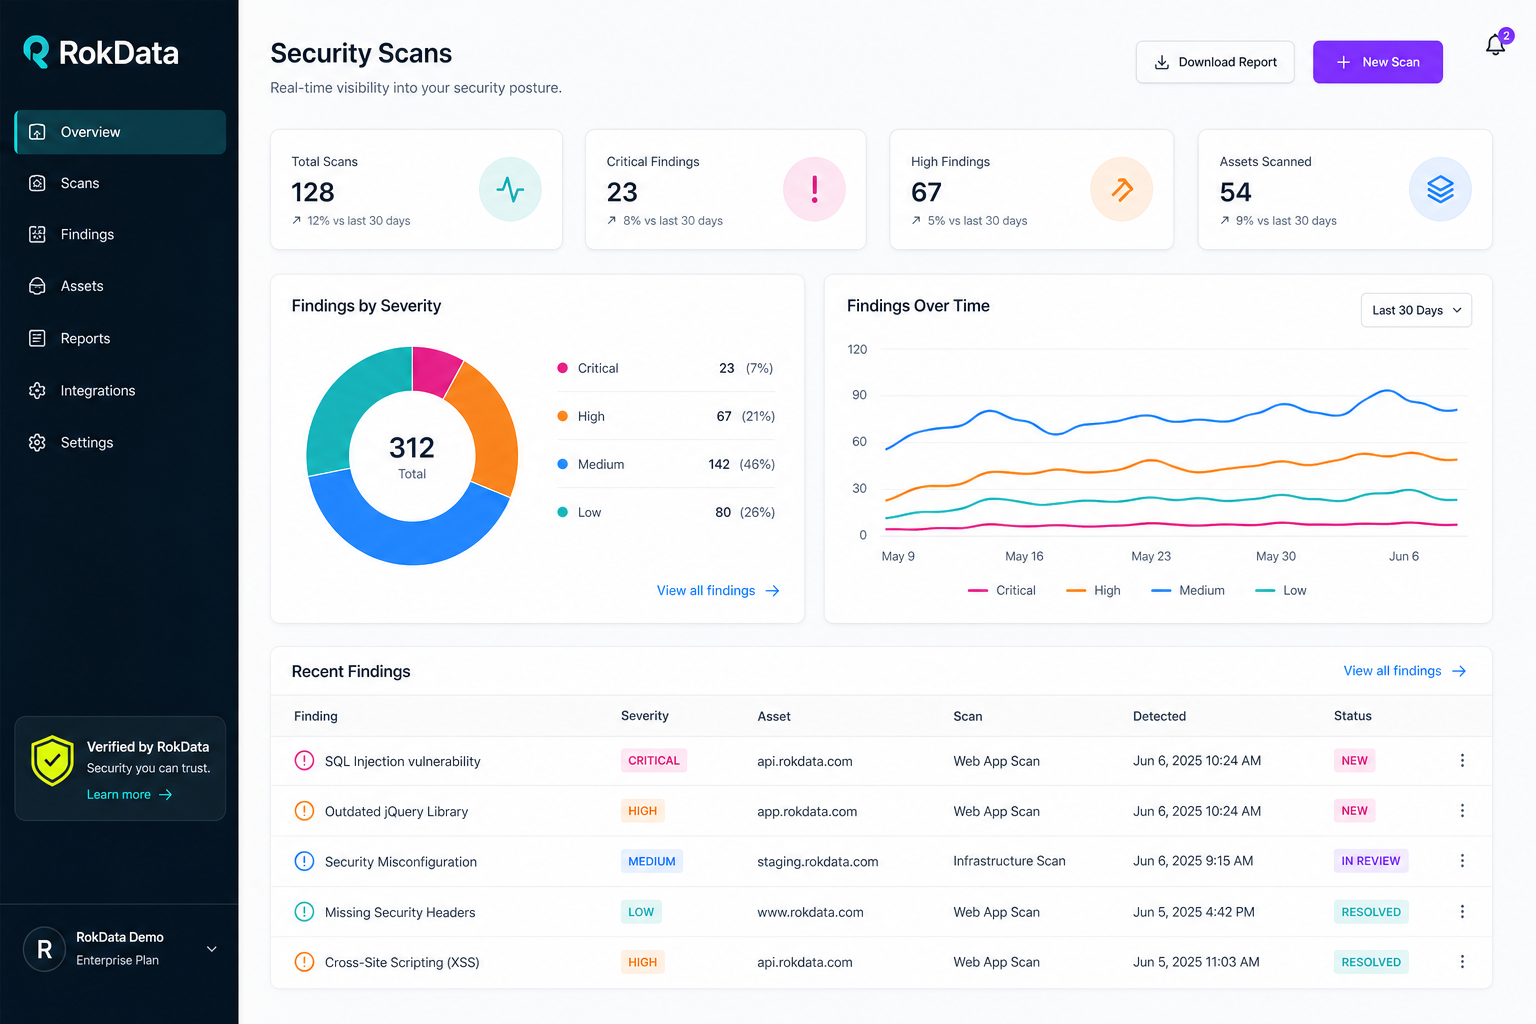Open the Reports menu item

pyautogui.click(x=120, y=338)
